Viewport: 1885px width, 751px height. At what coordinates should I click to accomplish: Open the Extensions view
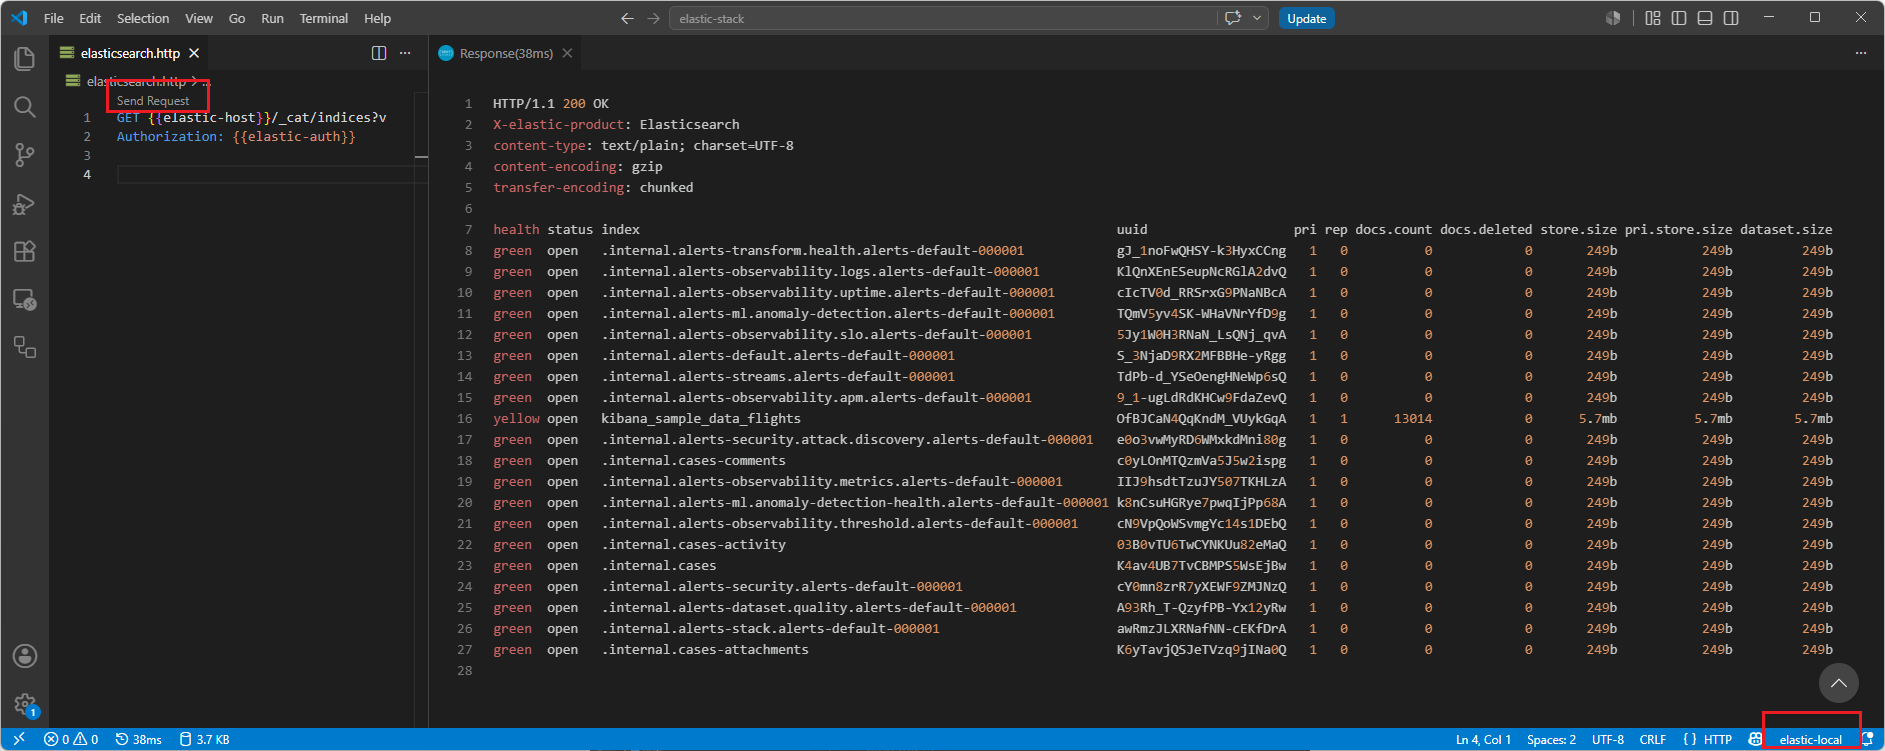[25, 251]
